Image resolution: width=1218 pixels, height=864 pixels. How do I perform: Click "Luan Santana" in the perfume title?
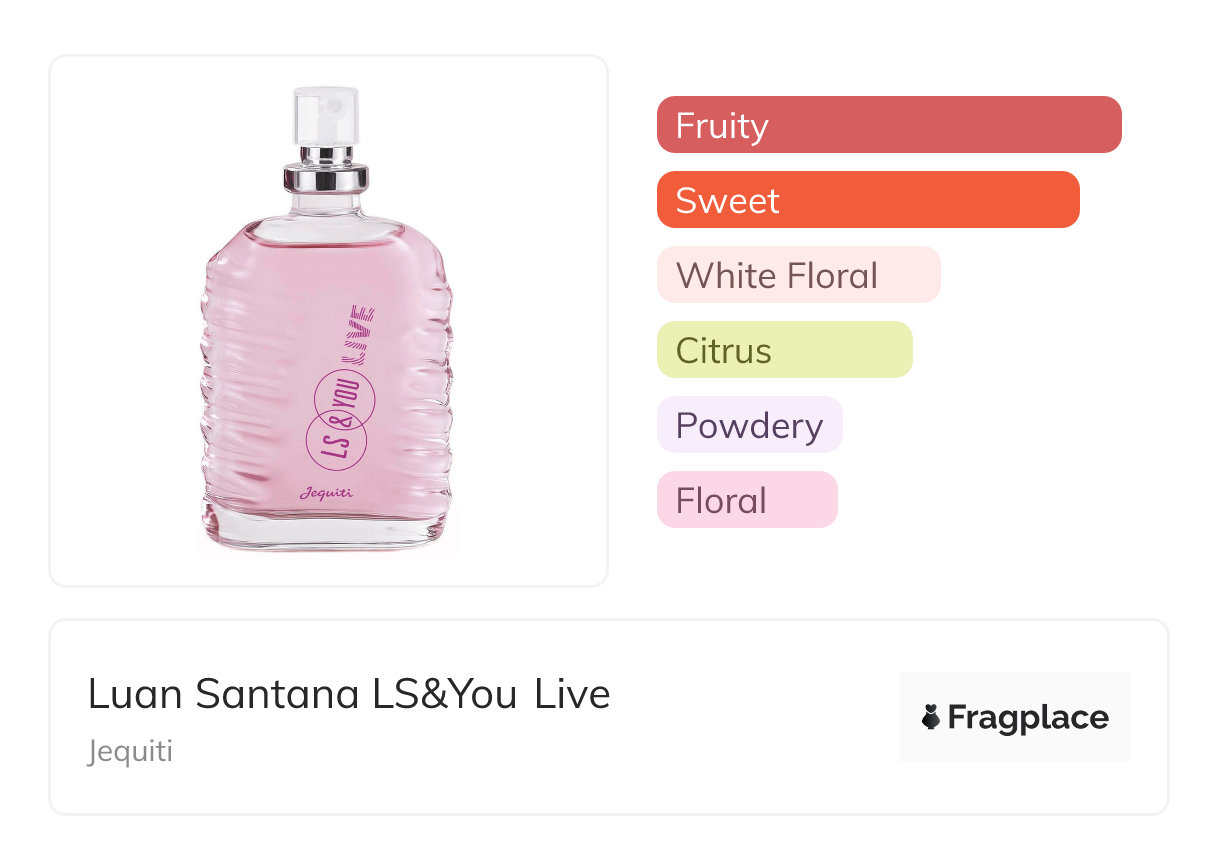point(223,694)
